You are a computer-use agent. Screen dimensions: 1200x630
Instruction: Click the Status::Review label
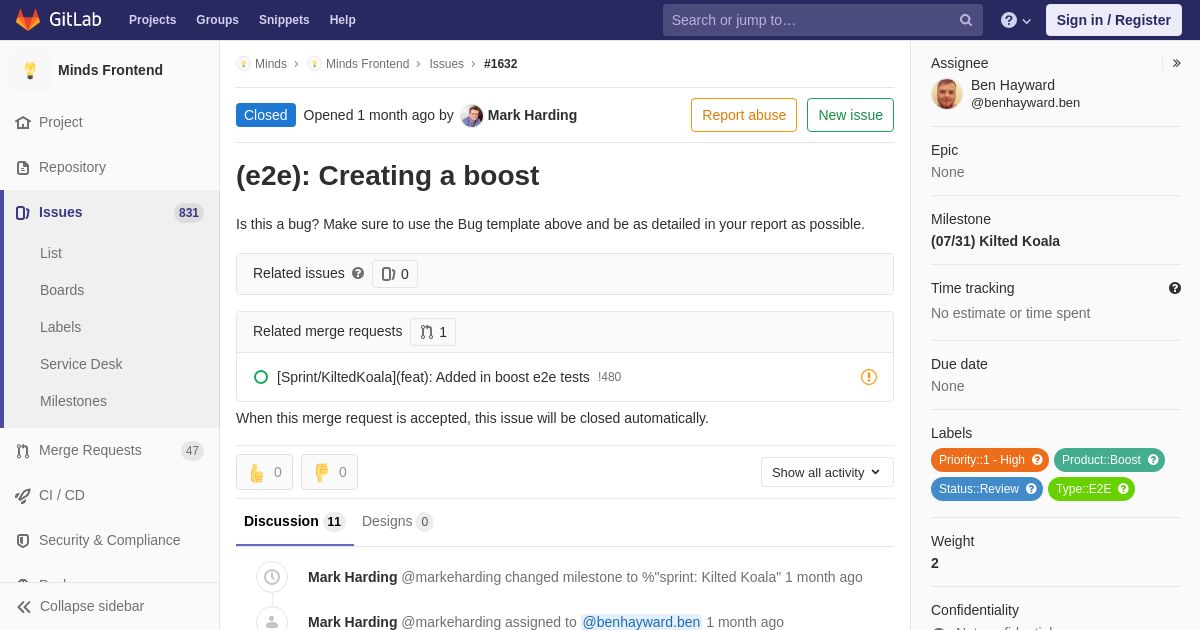987,489
